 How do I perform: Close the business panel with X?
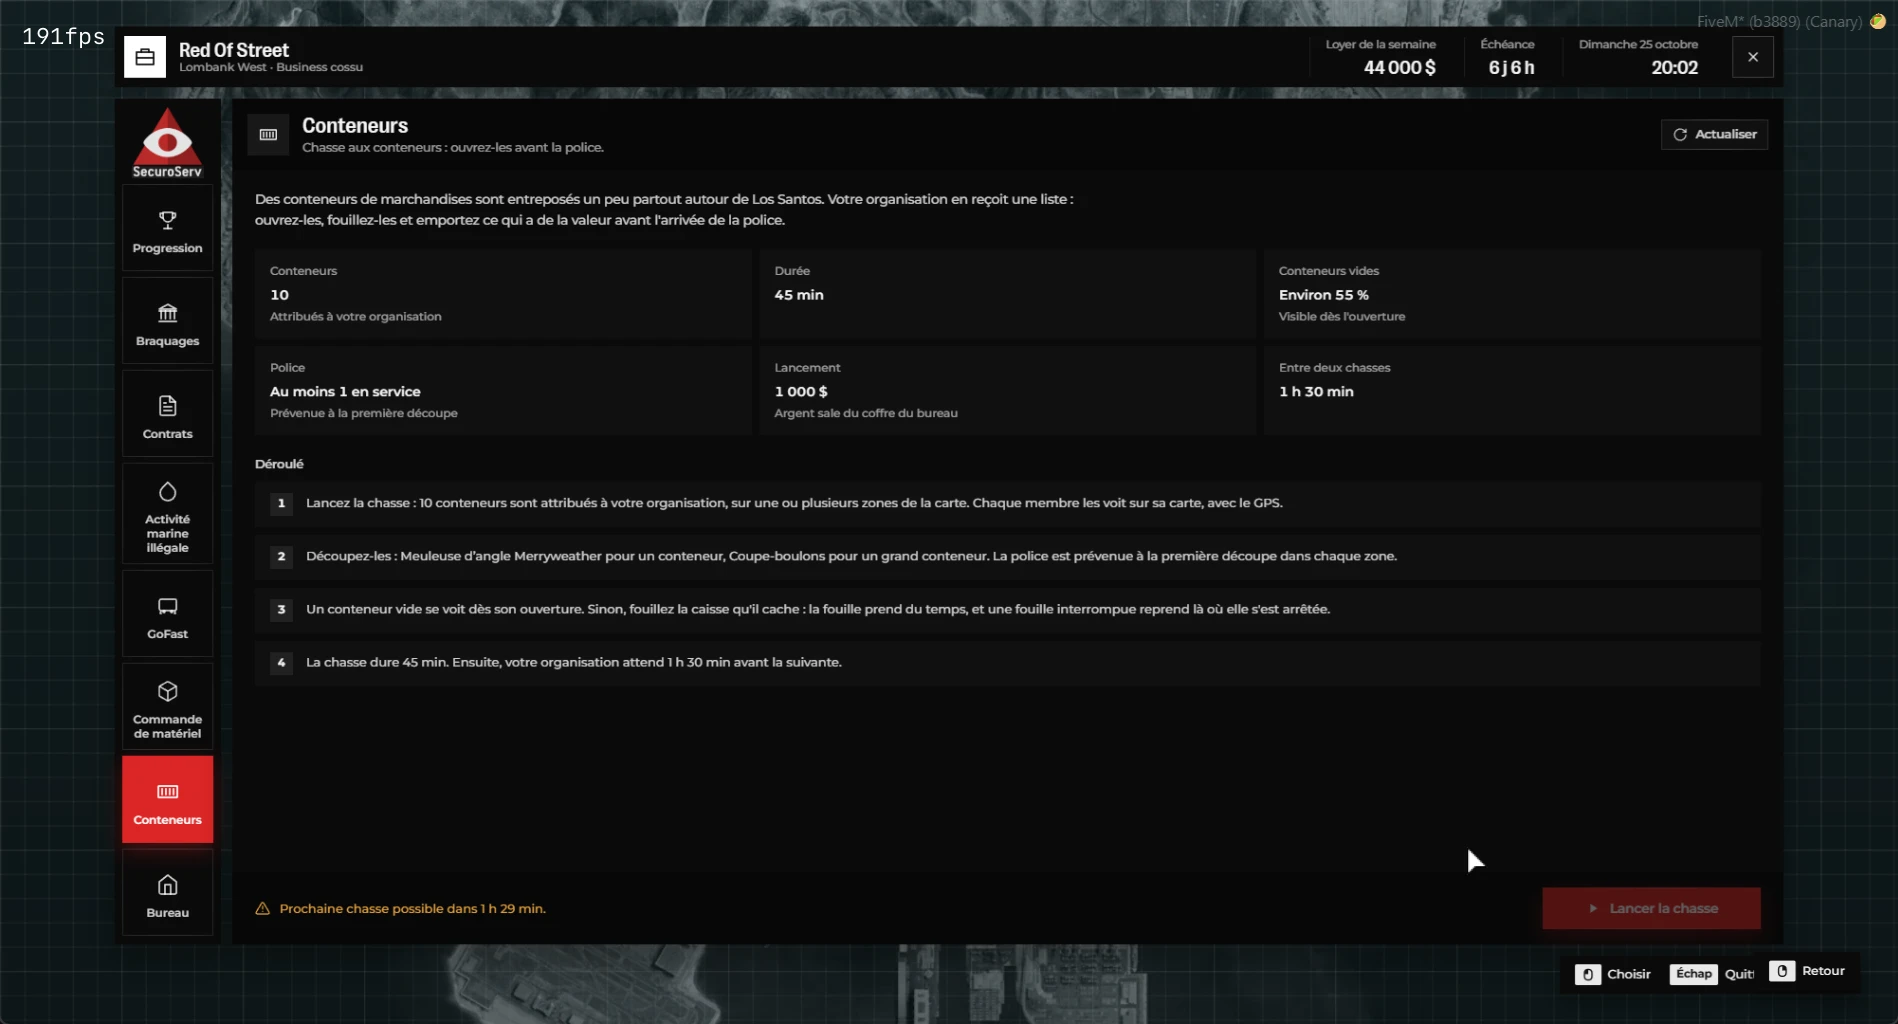(x=1753, y=57)
